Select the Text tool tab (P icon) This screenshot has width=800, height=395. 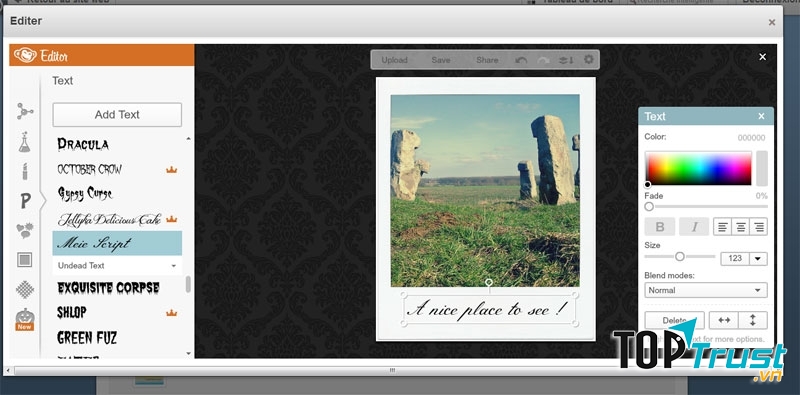click(x=26, y=202)
